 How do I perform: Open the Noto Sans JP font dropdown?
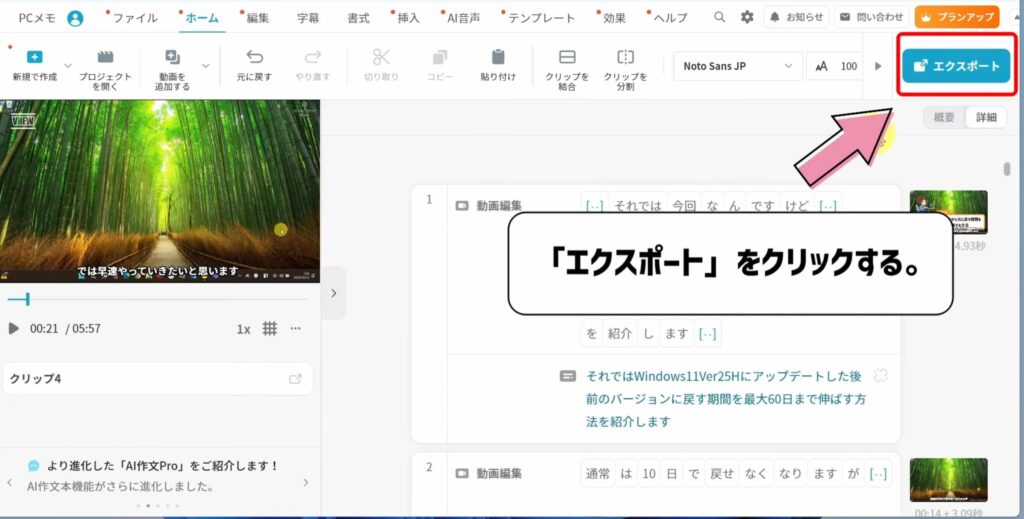(737, 66)
